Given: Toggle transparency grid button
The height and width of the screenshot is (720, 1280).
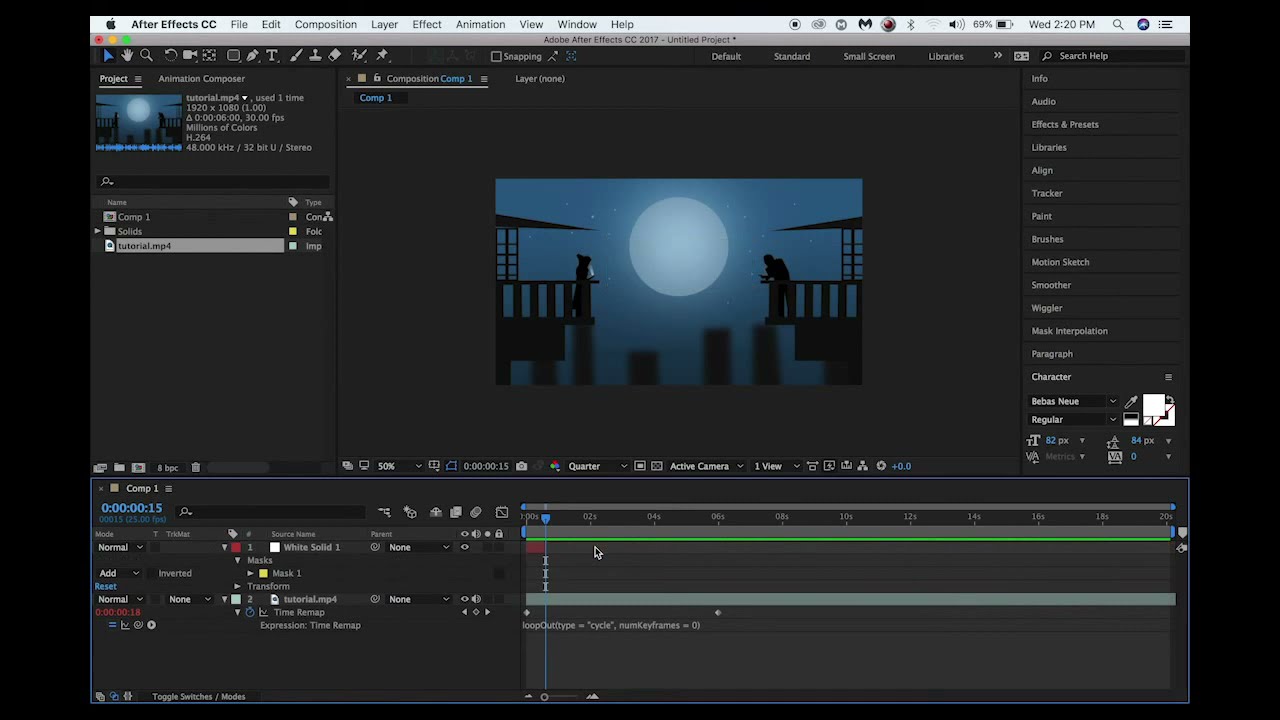Looking at the screenshot, I should click(656, 466).
